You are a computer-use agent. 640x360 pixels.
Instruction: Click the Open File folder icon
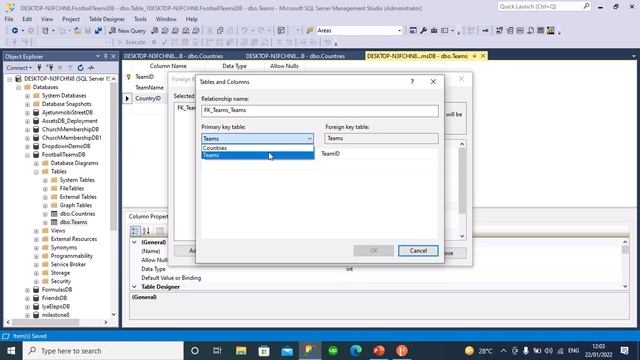point(77,31)
